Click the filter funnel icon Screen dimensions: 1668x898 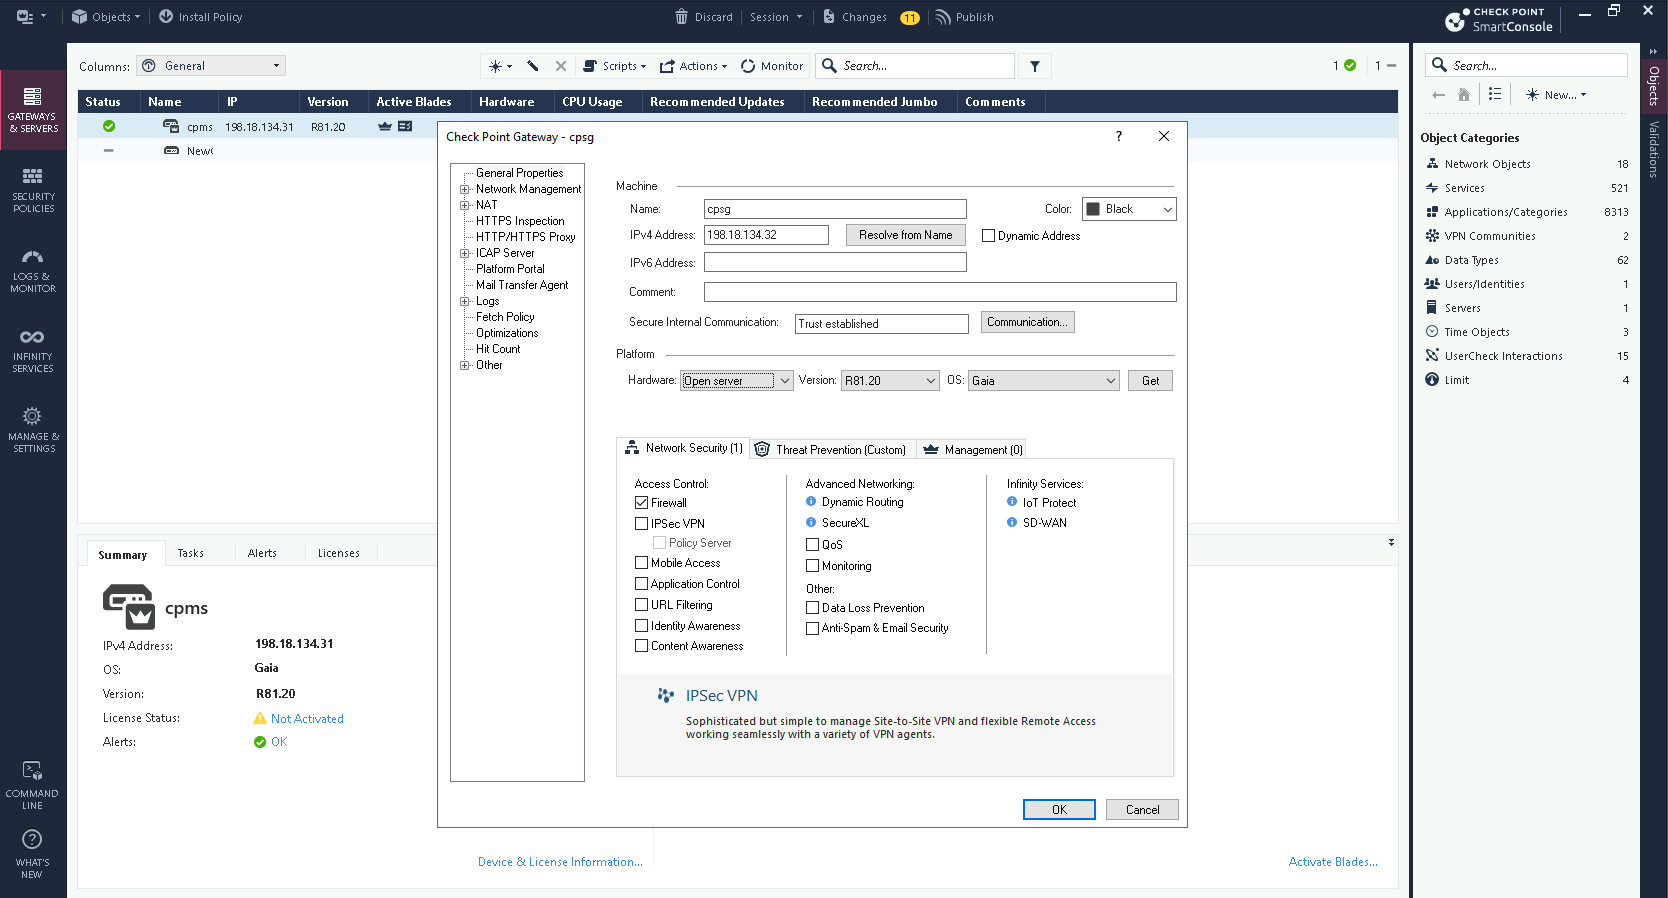1035,66
